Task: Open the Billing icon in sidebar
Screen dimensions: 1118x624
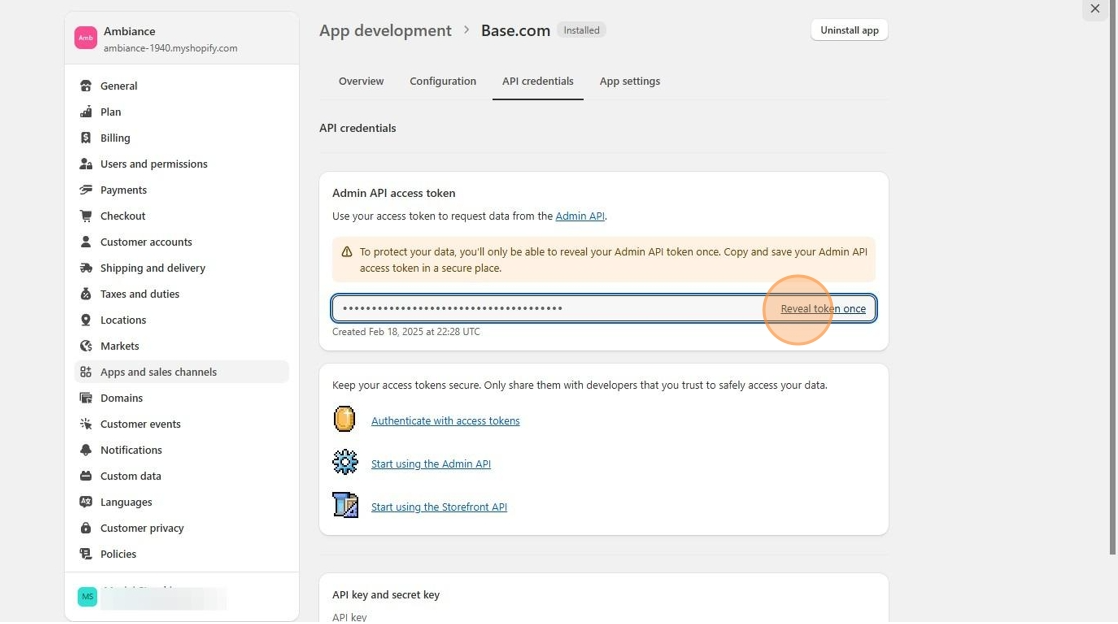Action: pos(86,138)
